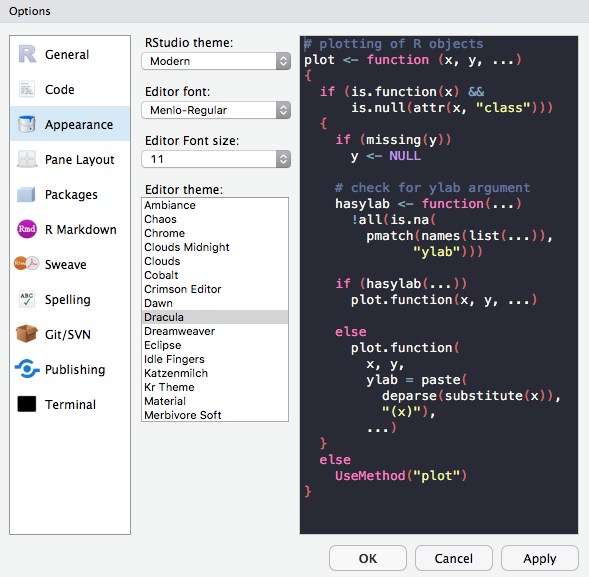The image size is (589, 577).
Task: Click the Packages box icon
Action: tap(26, 195)
